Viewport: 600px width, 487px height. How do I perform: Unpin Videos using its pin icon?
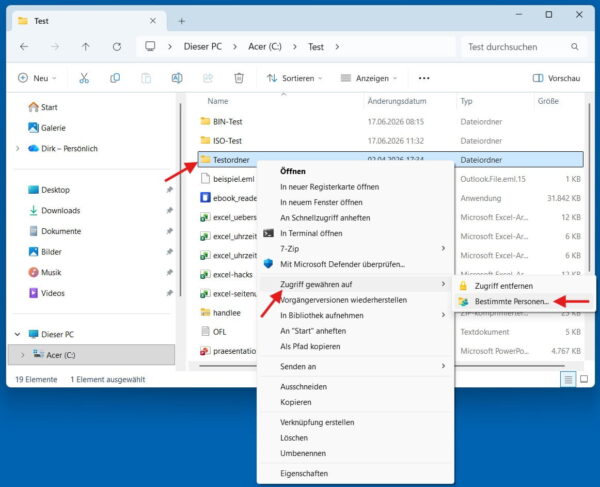coord(170,293)
